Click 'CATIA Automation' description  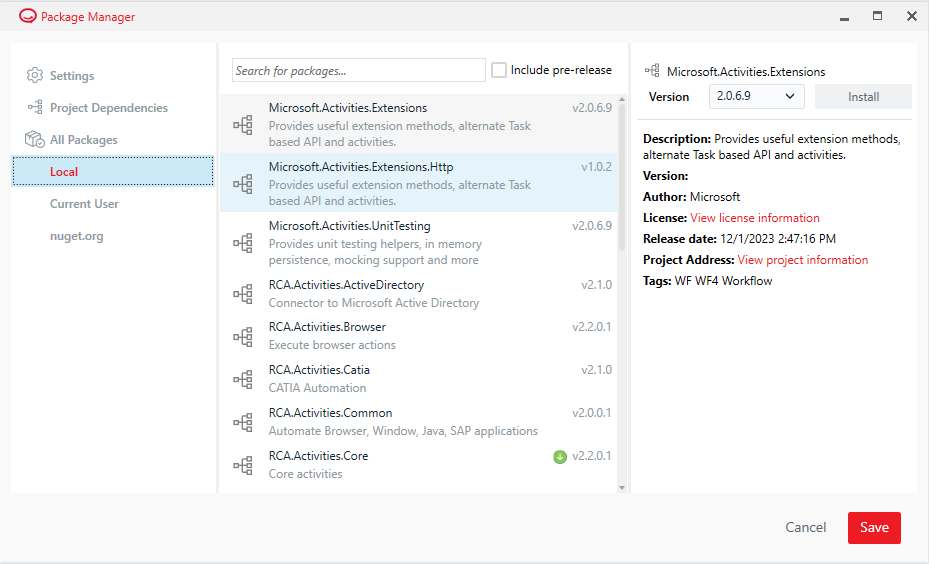coord(317,388)
